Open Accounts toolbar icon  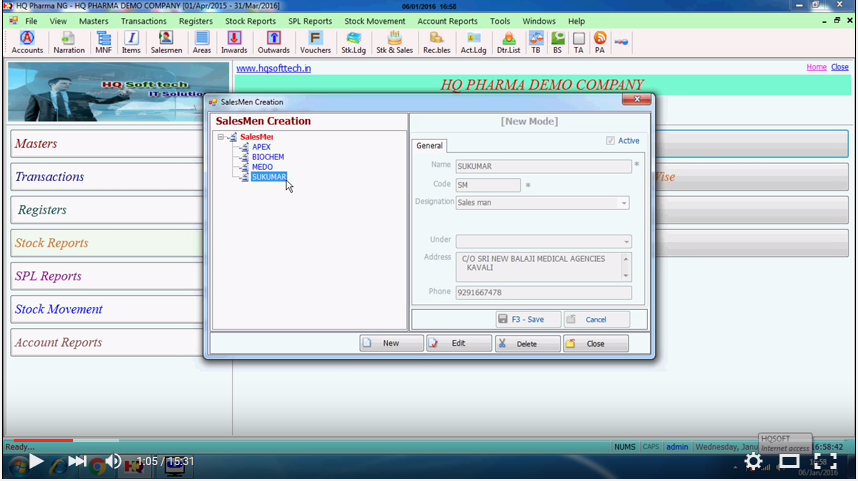27,42
